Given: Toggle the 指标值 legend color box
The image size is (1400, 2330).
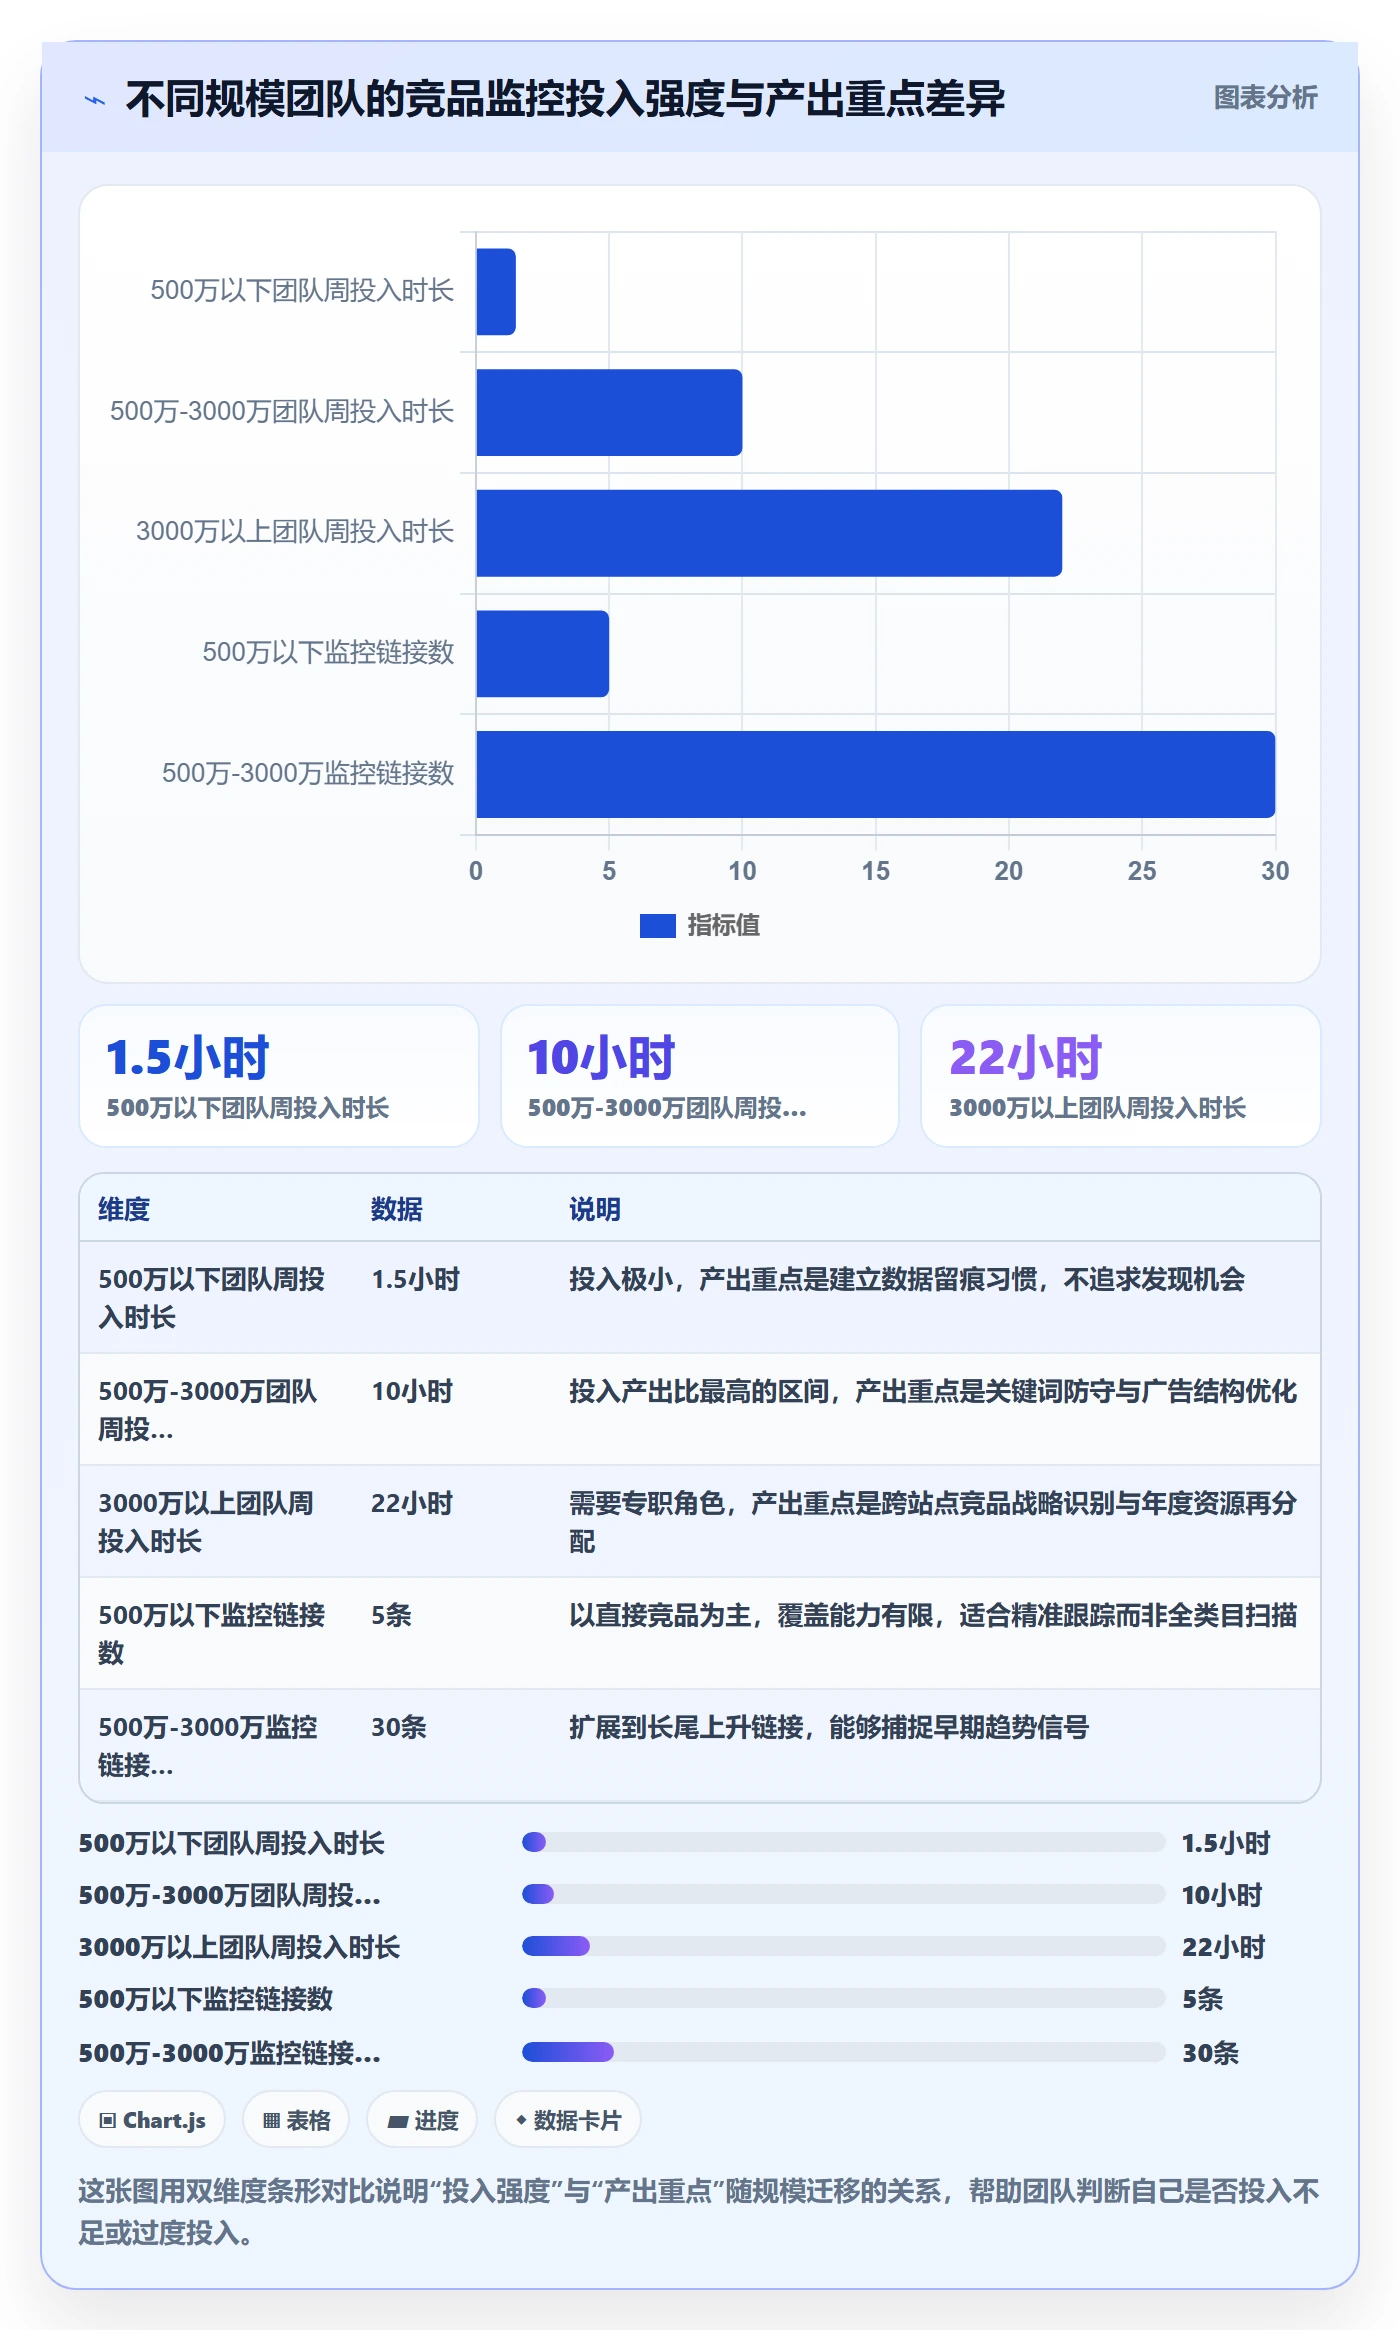Looking at the screenshot, I should pyautogui.click(x=657, y=926).
